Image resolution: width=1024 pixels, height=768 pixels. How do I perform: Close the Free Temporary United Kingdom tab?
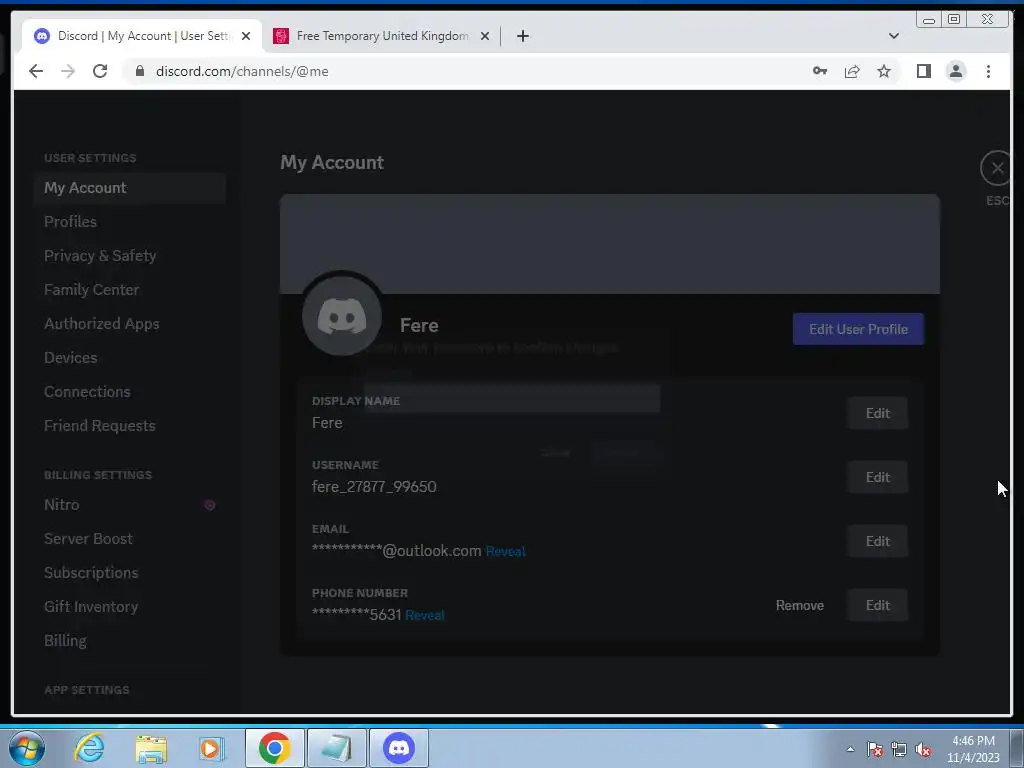[485, 36]
